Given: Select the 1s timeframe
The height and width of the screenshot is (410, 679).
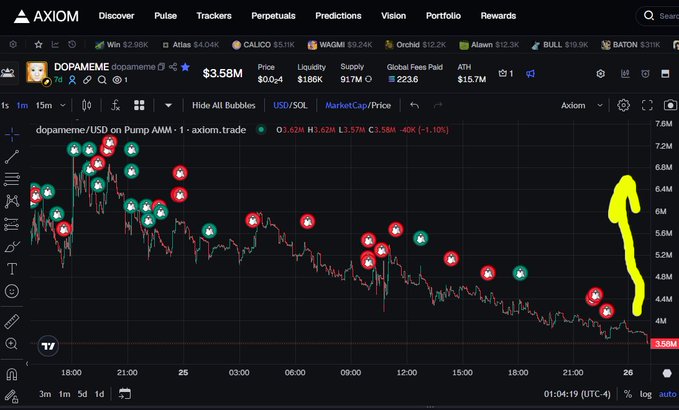Looking at the screenshot, I should pos(5,105).
